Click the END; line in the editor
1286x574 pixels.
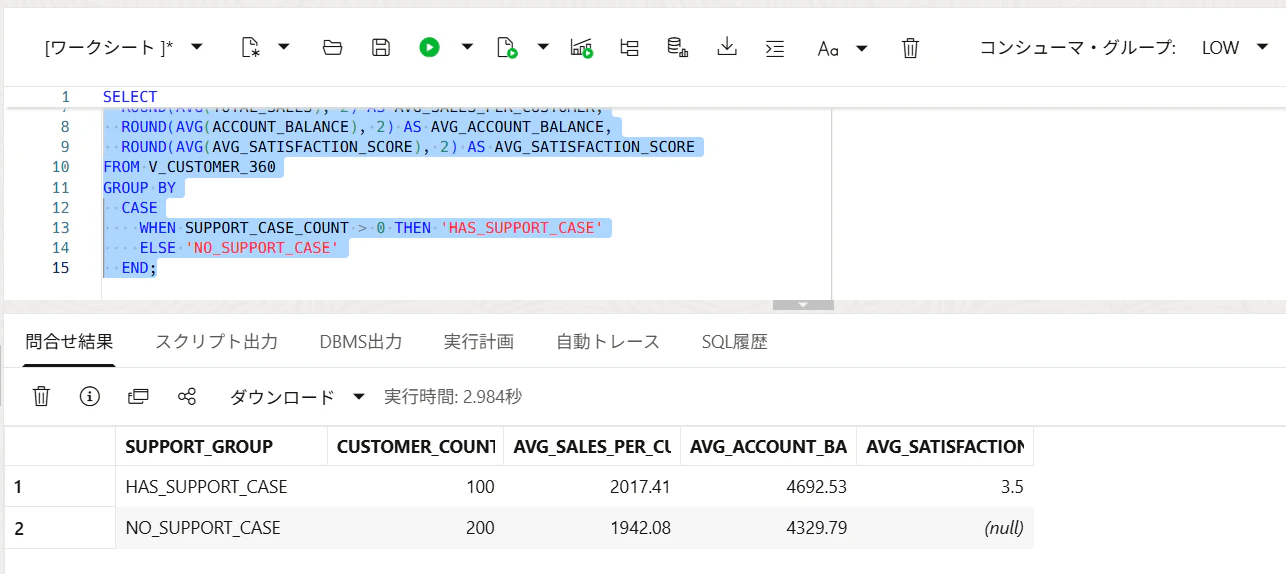(139, 268)
